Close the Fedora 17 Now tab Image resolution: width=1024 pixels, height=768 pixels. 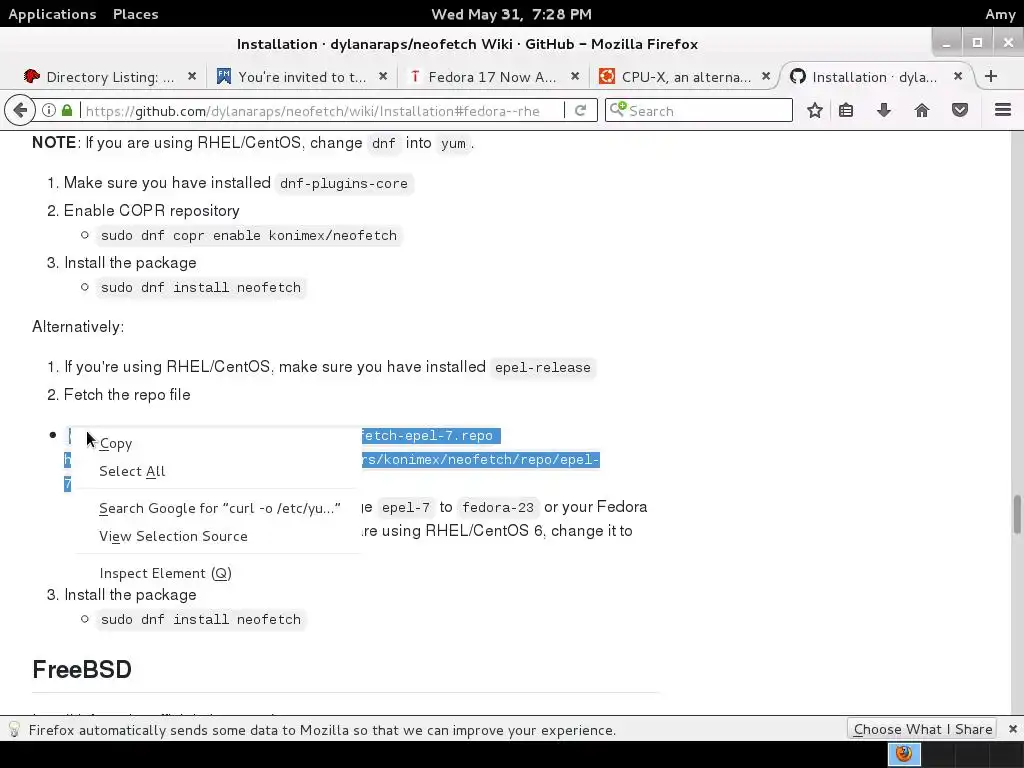click(575, 76)
